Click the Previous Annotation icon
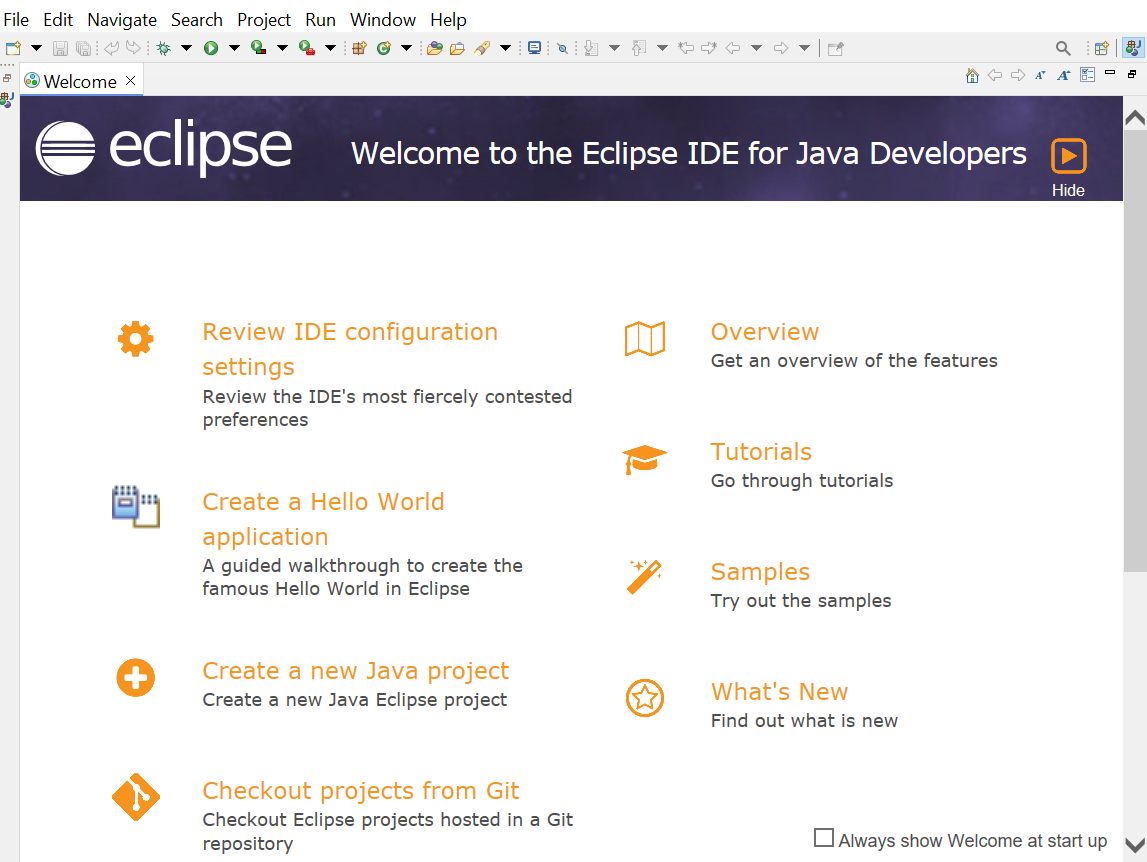1147x862 pixels. (639, 48)
